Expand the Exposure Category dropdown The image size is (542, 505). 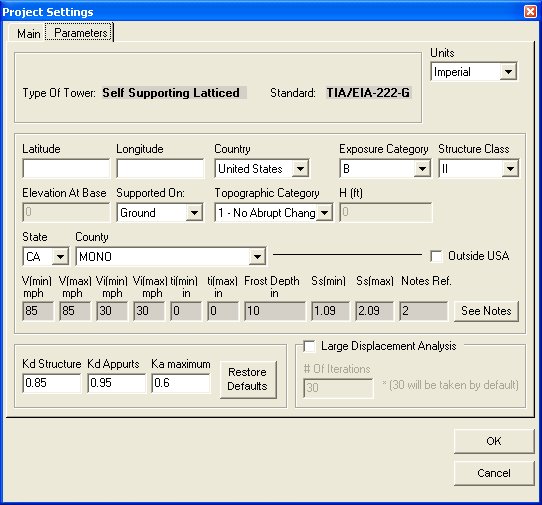point(385,169)
